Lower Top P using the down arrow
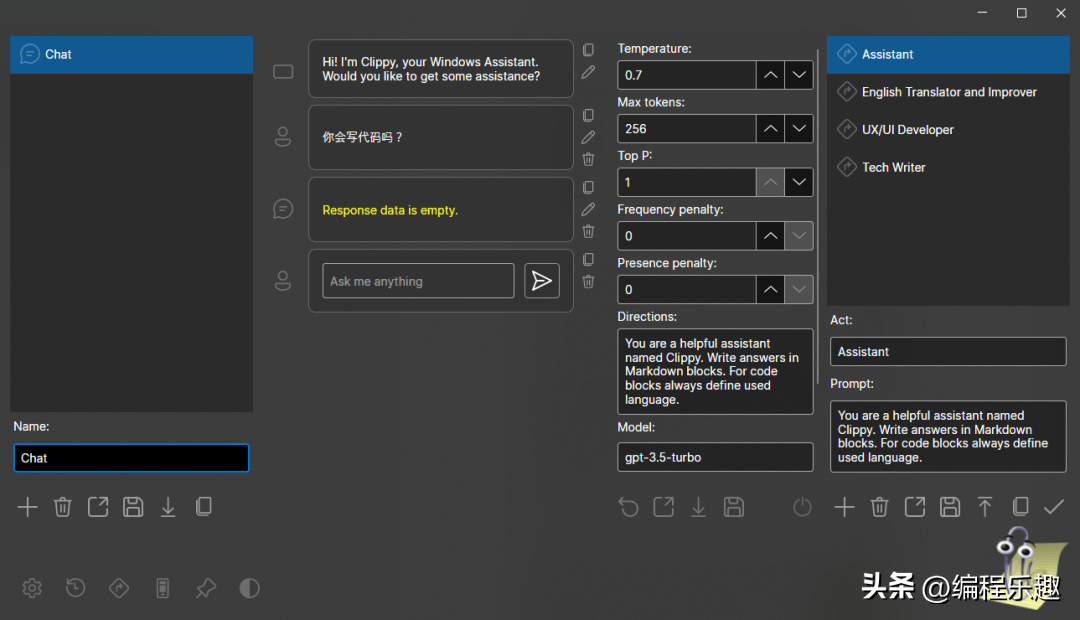 tap(798, 182)
